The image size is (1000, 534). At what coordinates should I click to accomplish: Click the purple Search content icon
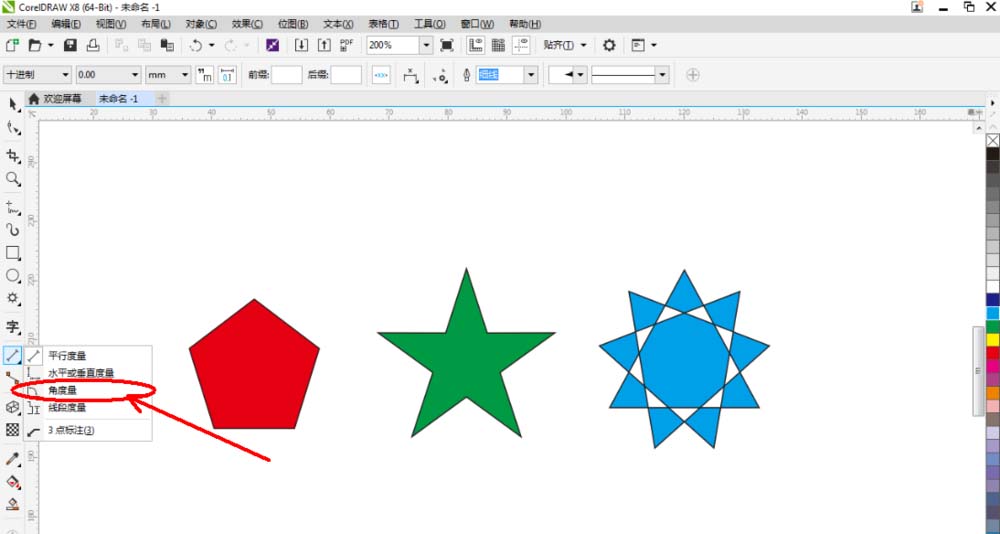click(272, 45)
